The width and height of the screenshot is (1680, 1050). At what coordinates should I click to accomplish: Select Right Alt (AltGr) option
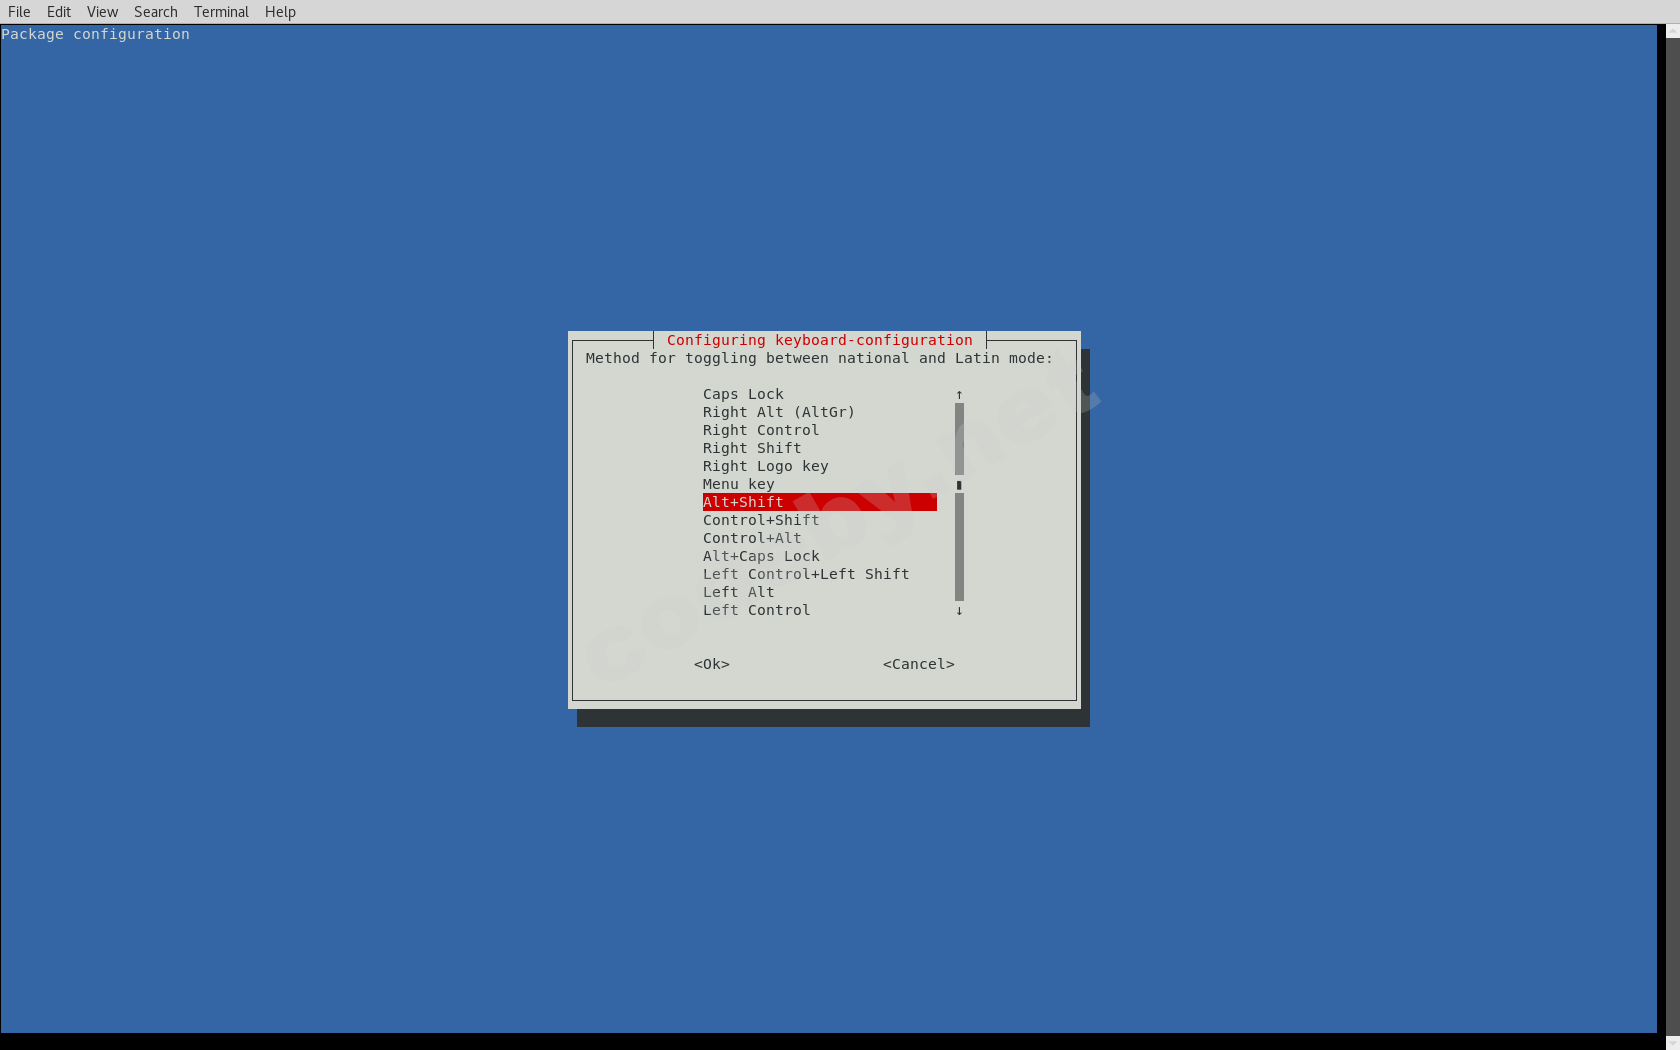pyautogui.click(x=778, y=412)
